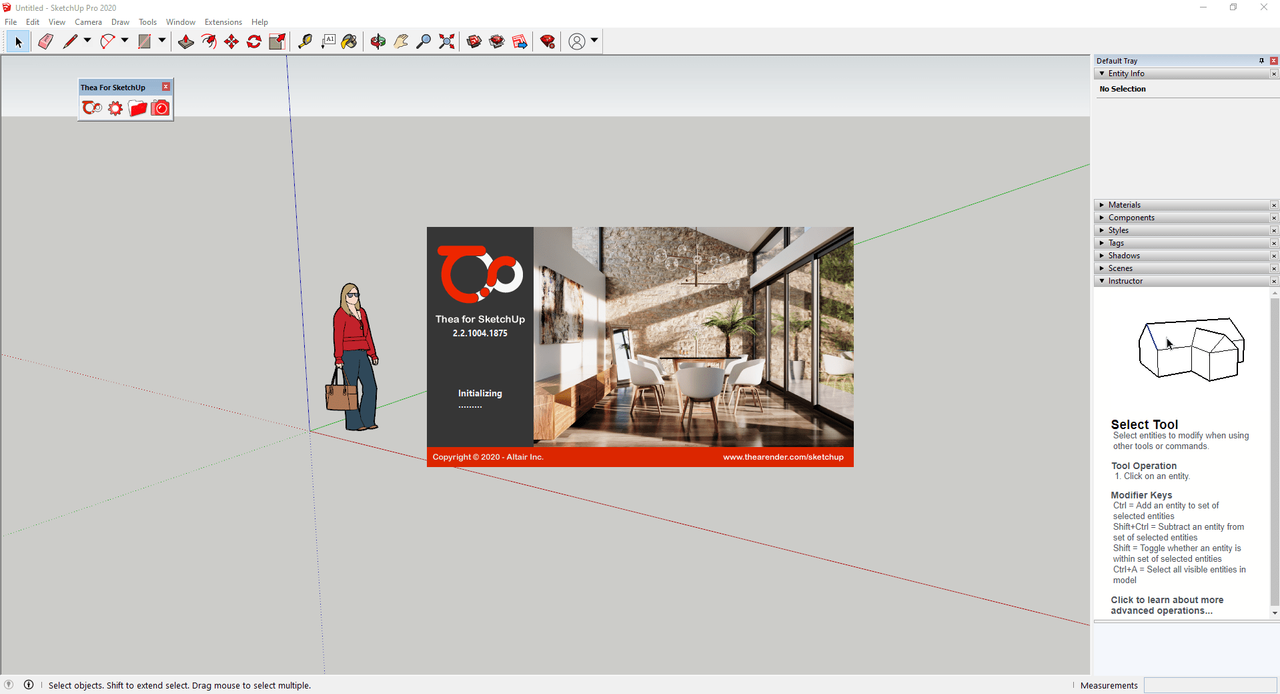
Task: Expand the Scenes panel
Action: tap(1102, 268)
